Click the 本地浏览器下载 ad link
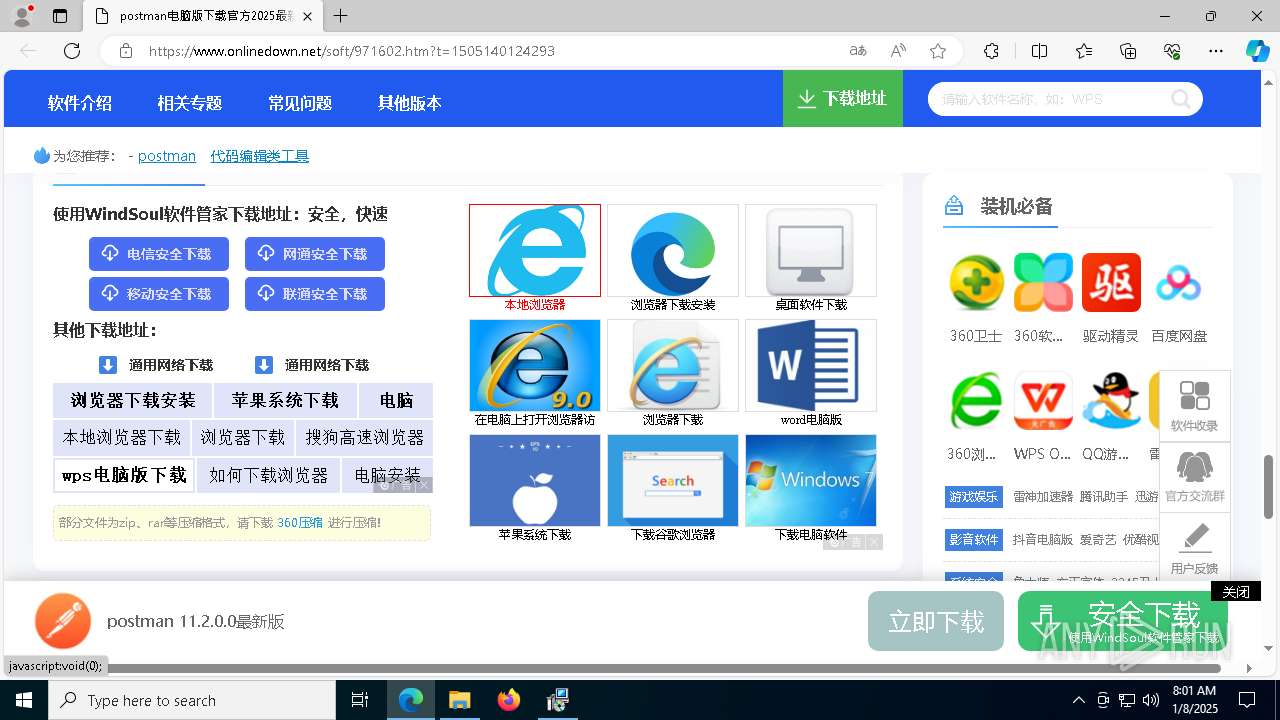Image resolution: width=1280 pixels, height=720 pixels. 122,437
